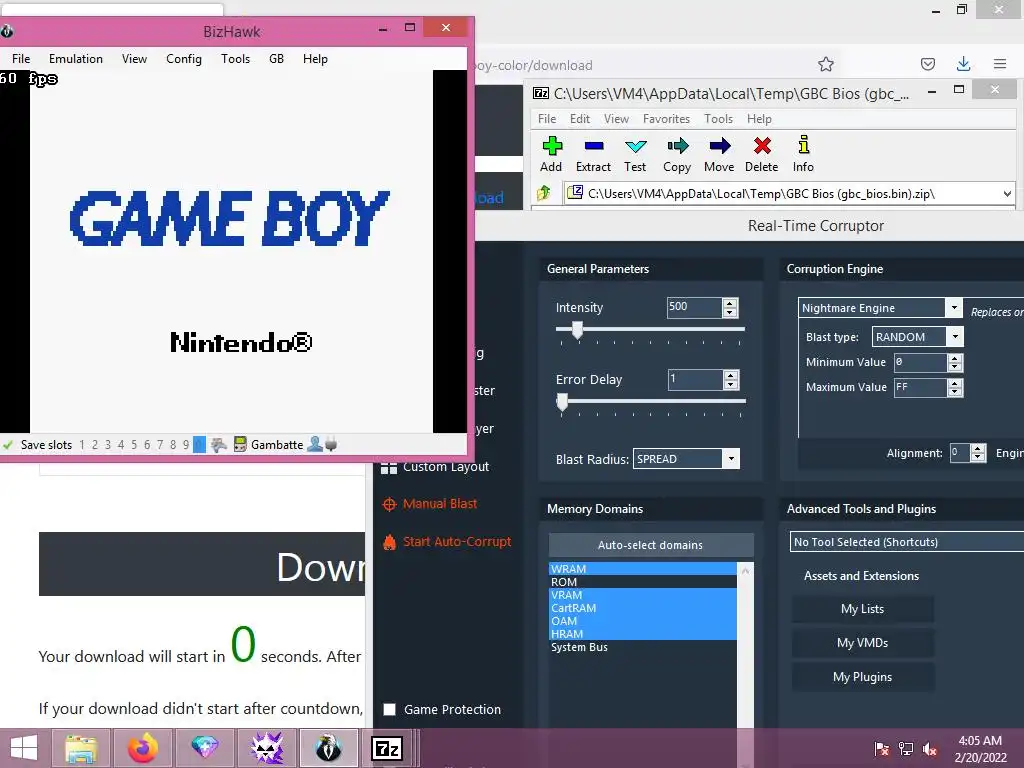Image resolution: width=1024 pixels, height=768 pixels.
Task: Select the VRAM memory domain
Action: (x=643, y=595)
